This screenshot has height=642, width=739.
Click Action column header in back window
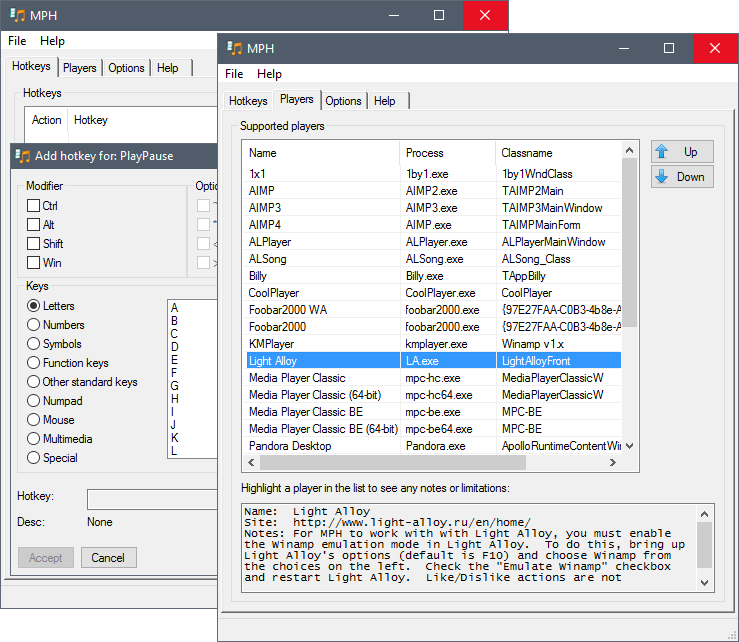click(46, 120)
